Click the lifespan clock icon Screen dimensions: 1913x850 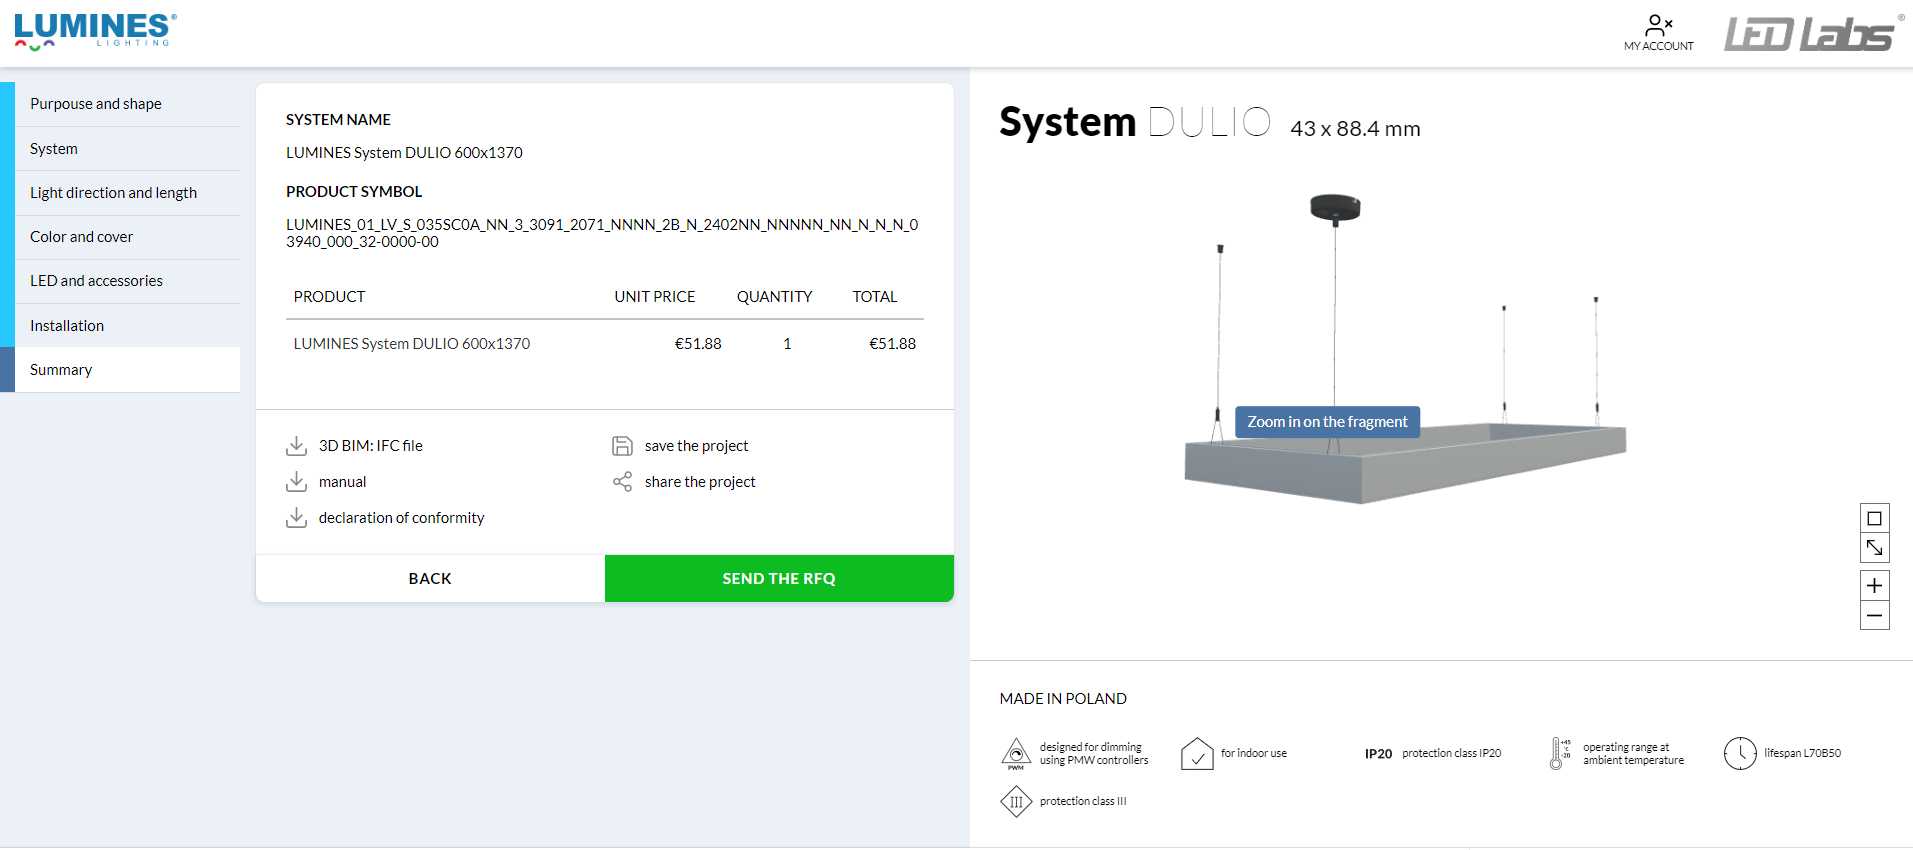[1740, 753]
